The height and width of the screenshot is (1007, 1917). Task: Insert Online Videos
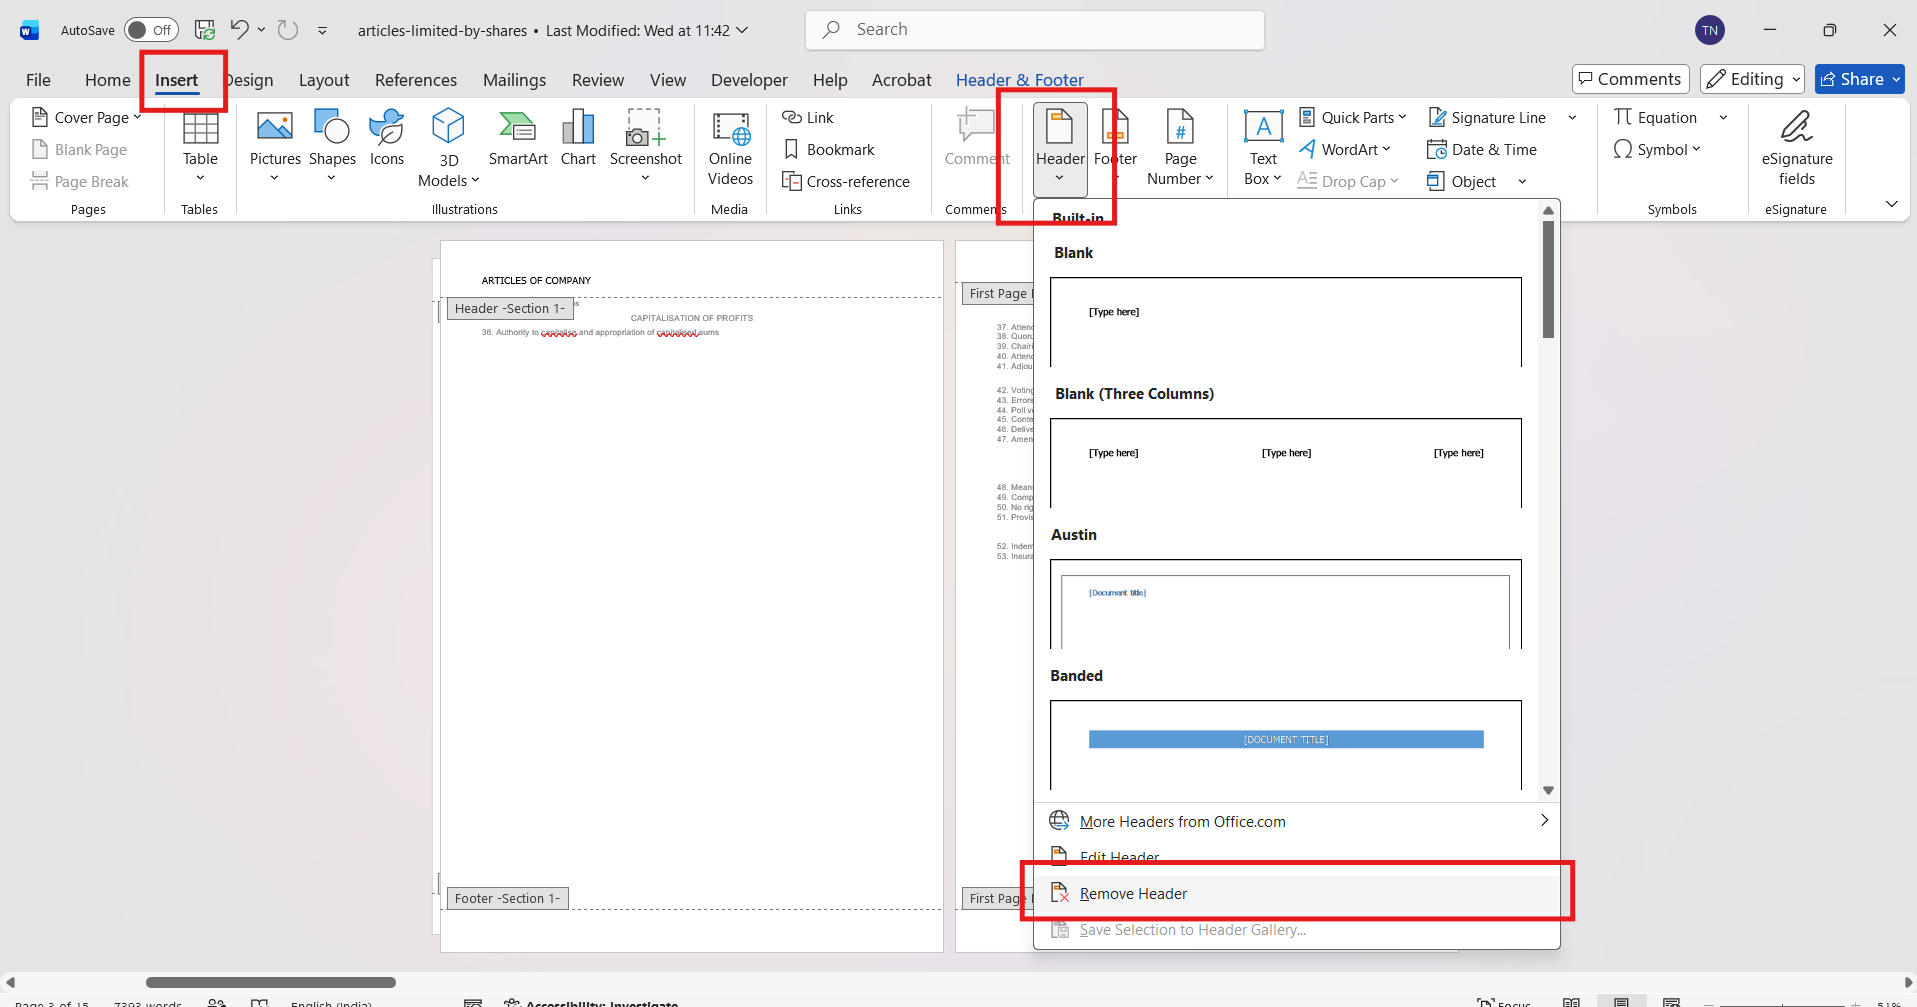731,148
